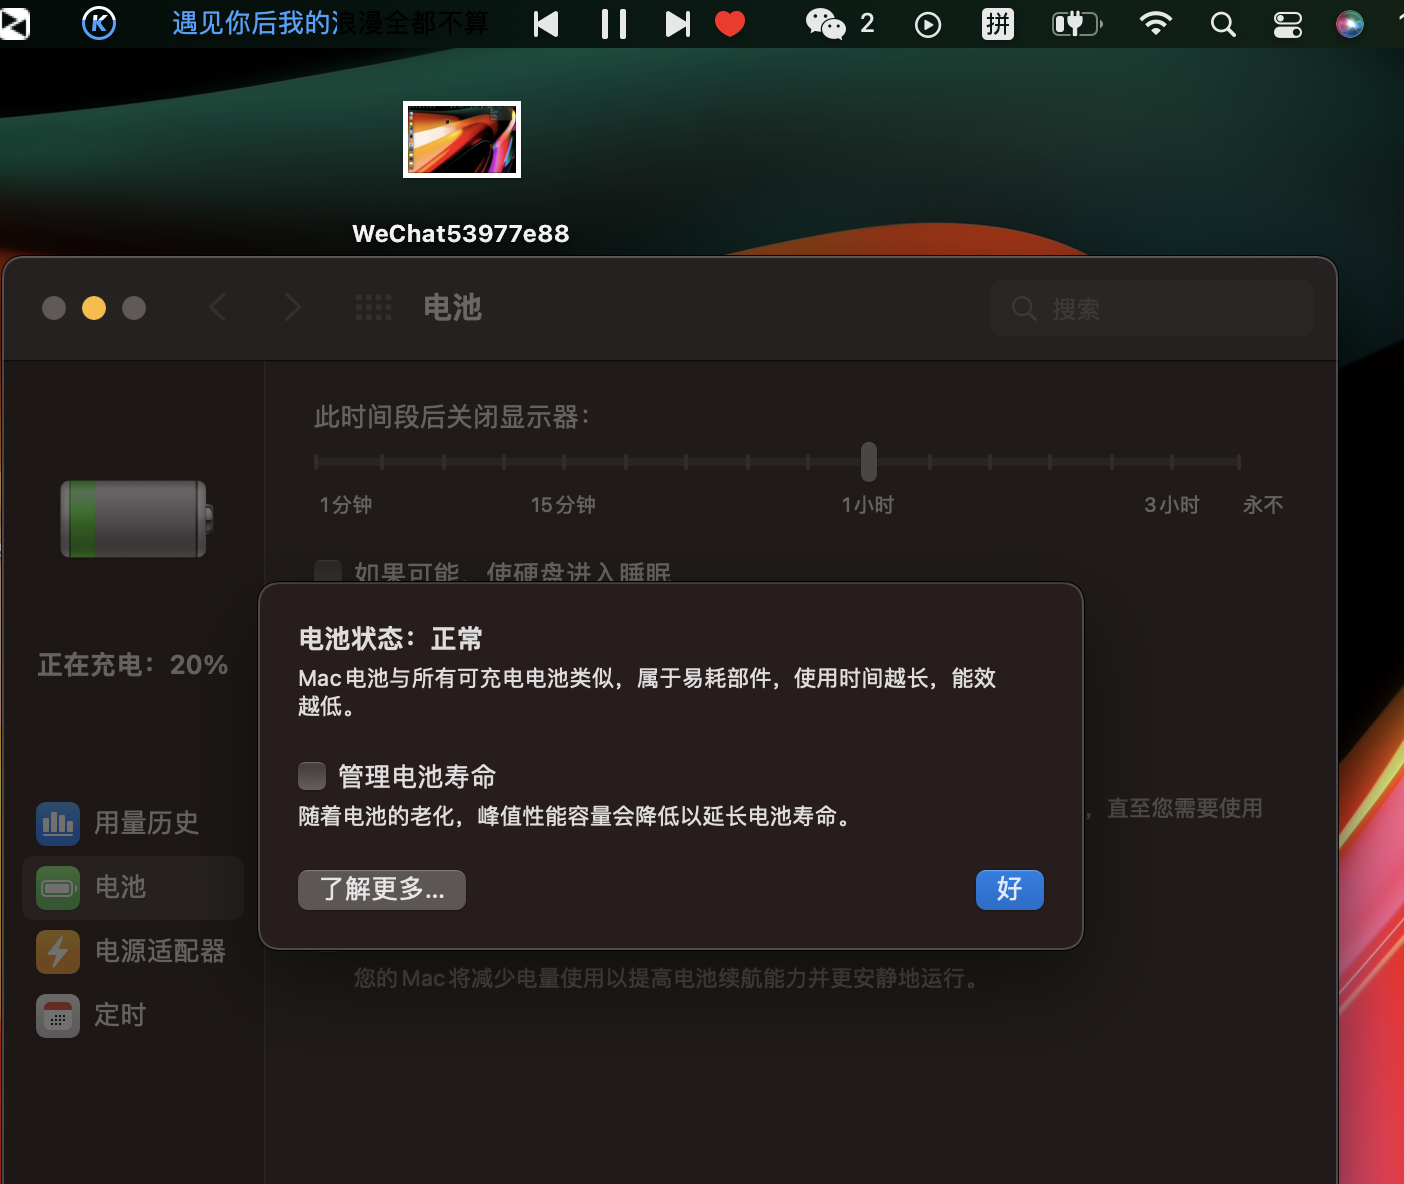Click the Kugou music K icon

pyautogui.click(x=98, y=23)
